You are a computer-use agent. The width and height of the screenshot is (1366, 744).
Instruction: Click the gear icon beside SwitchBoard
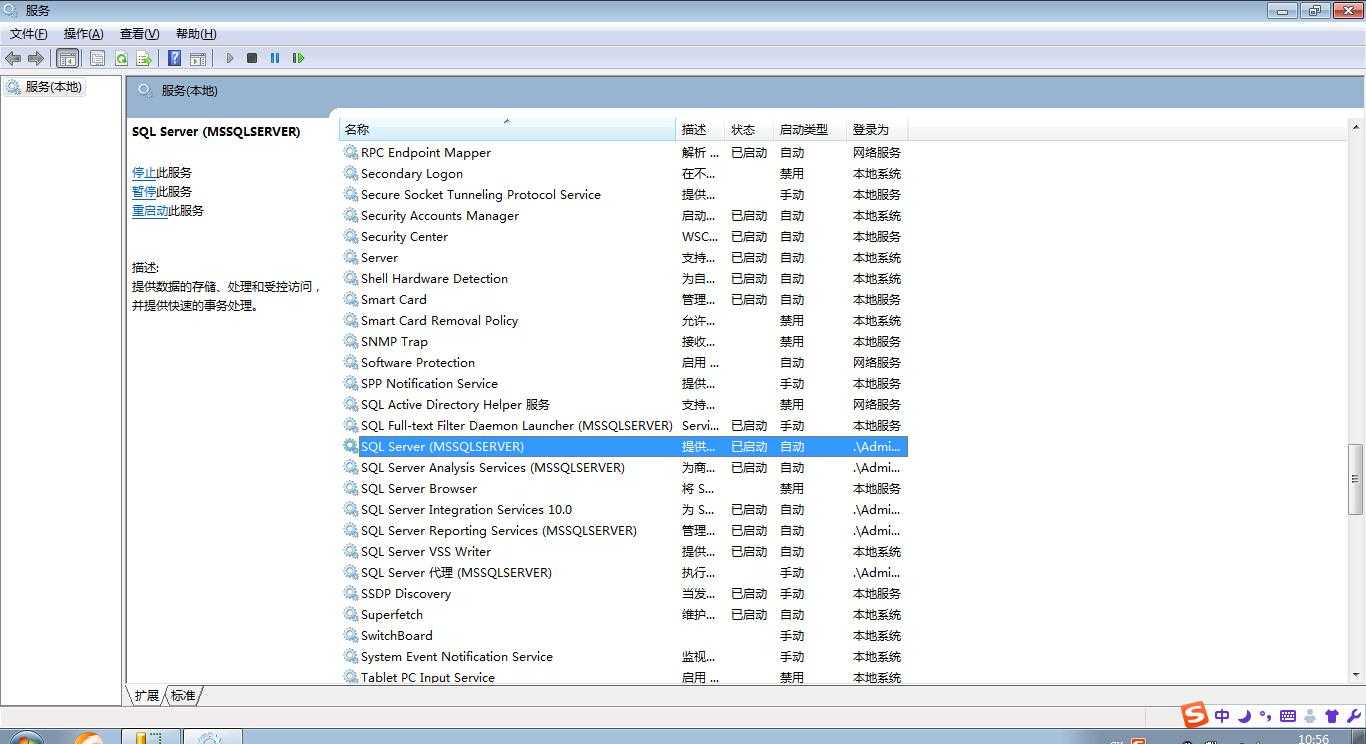click(x=351, y=635)
